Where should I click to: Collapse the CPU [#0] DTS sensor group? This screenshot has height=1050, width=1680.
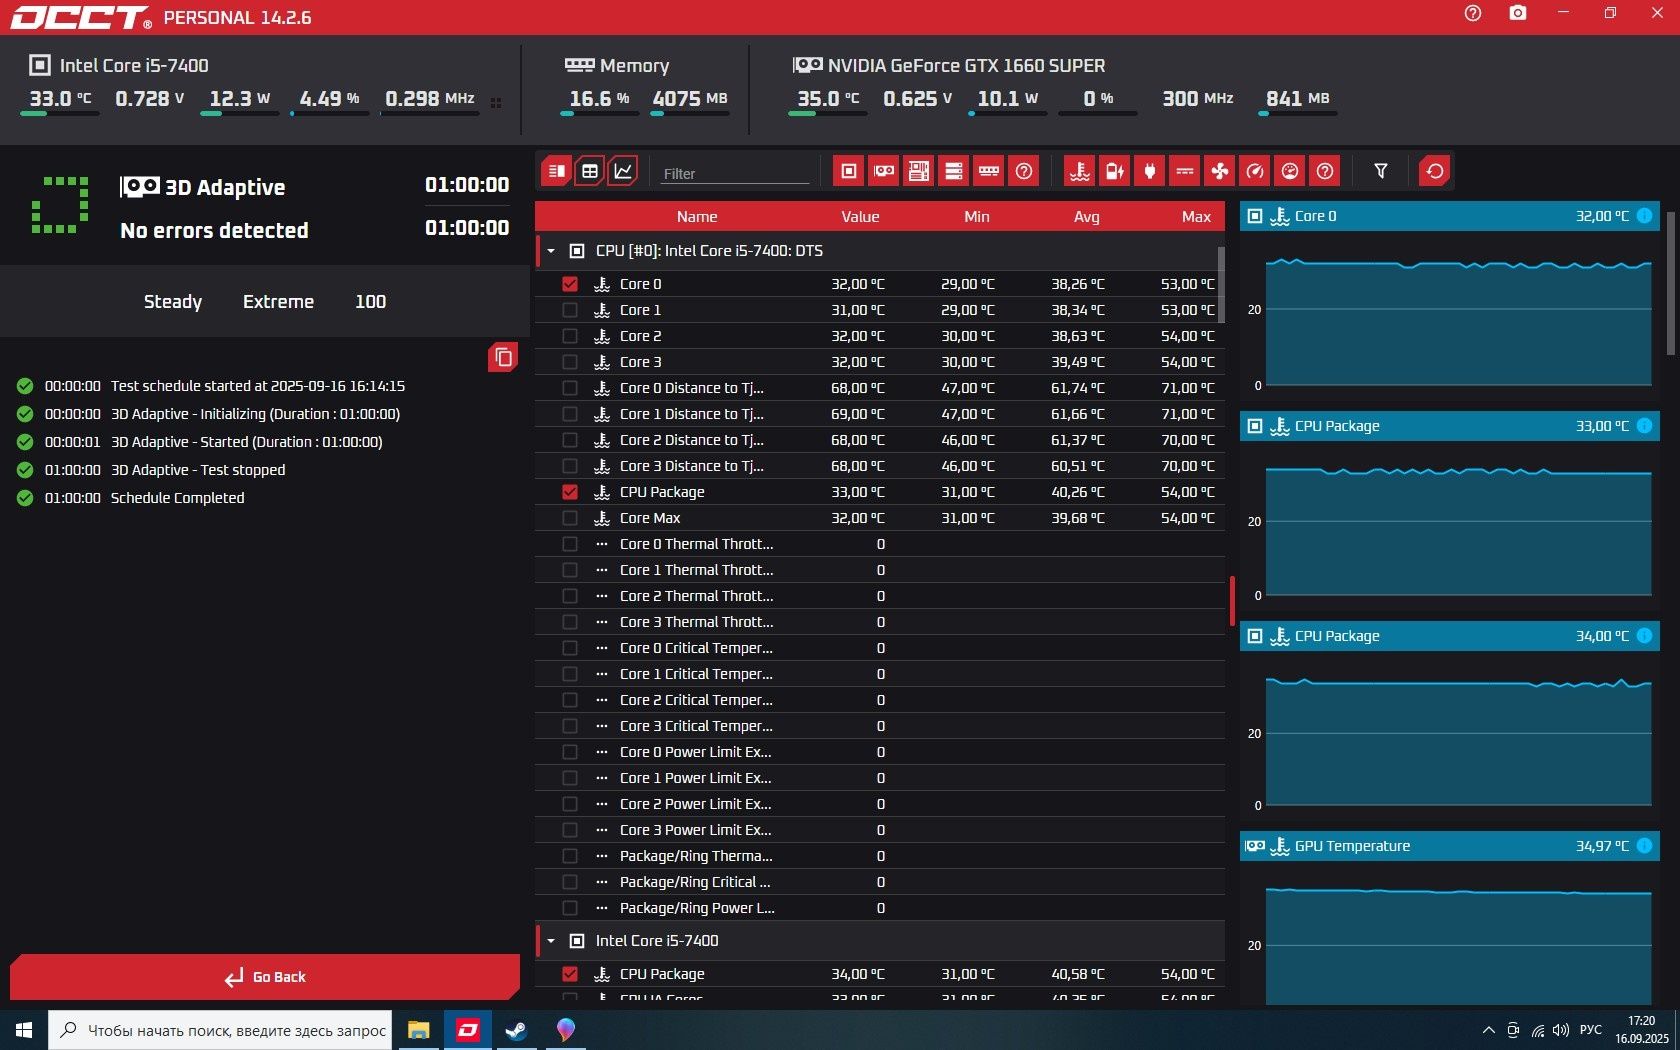551,251
